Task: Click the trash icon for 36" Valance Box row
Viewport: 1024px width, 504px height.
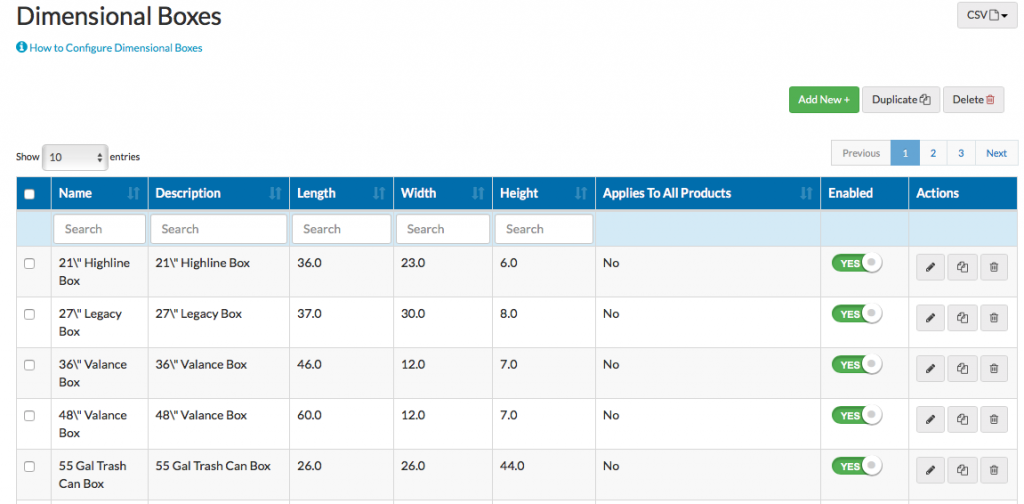Action: 993,369
